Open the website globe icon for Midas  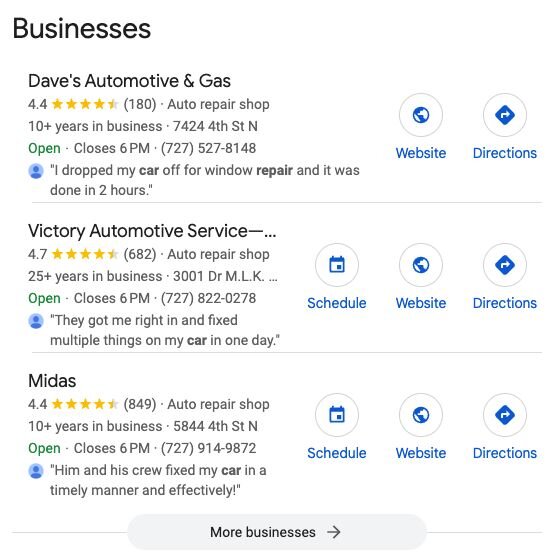click(421, 415)
